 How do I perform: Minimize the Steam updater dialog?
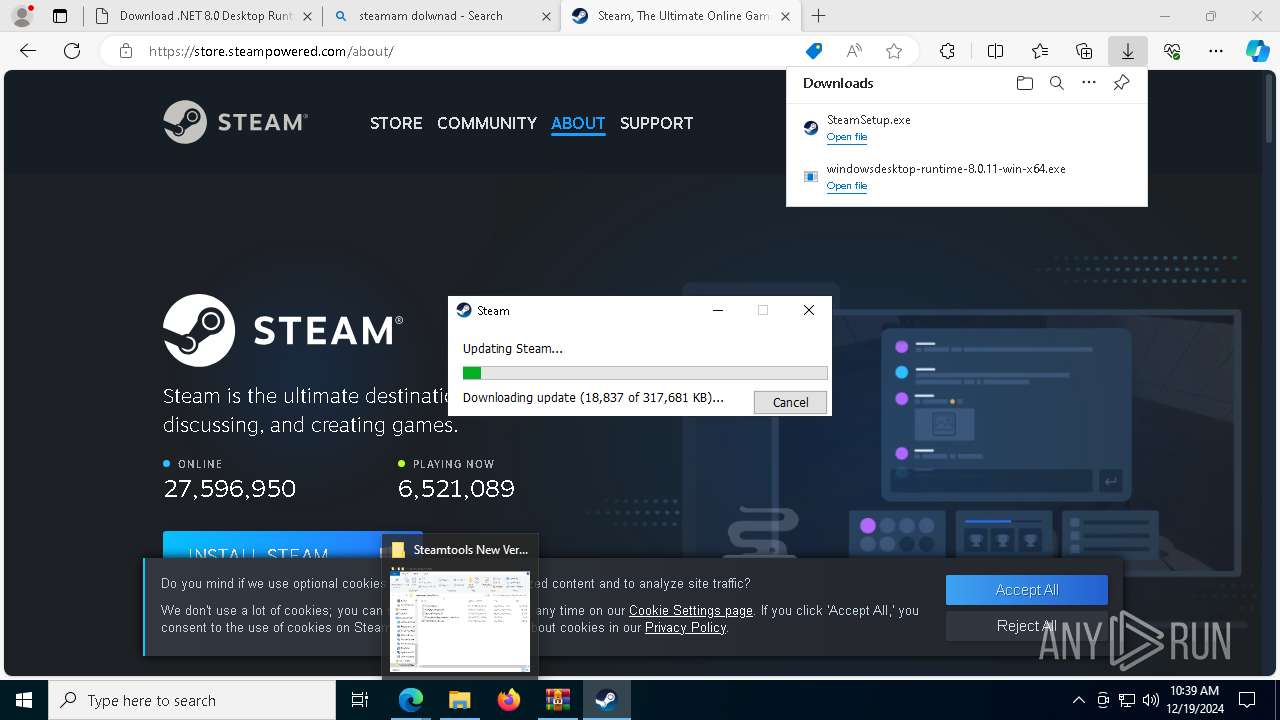point(717,310)
